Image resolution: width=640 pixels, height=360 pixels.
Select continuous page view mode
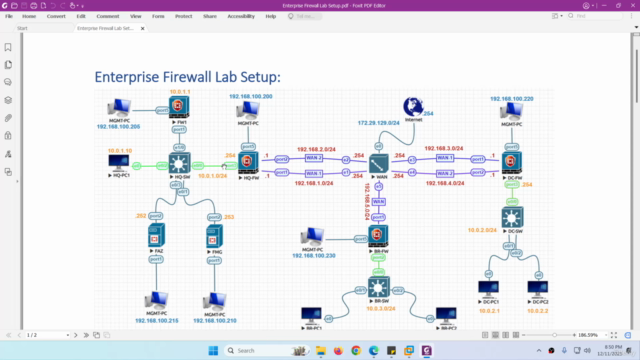click(x=495, y=335)
